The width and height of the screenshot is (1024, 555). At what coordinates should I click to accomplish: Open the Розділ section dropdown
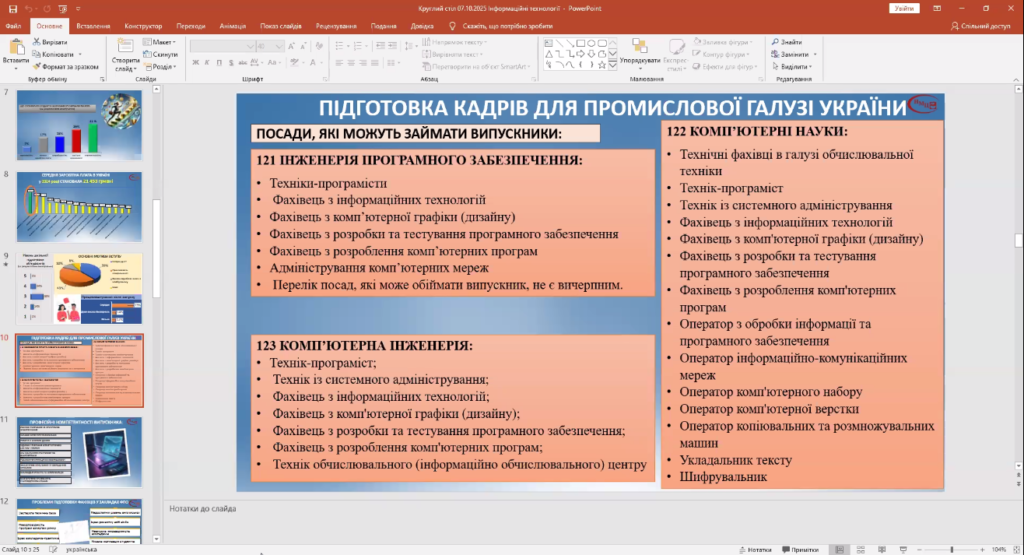tap(161, 67)
